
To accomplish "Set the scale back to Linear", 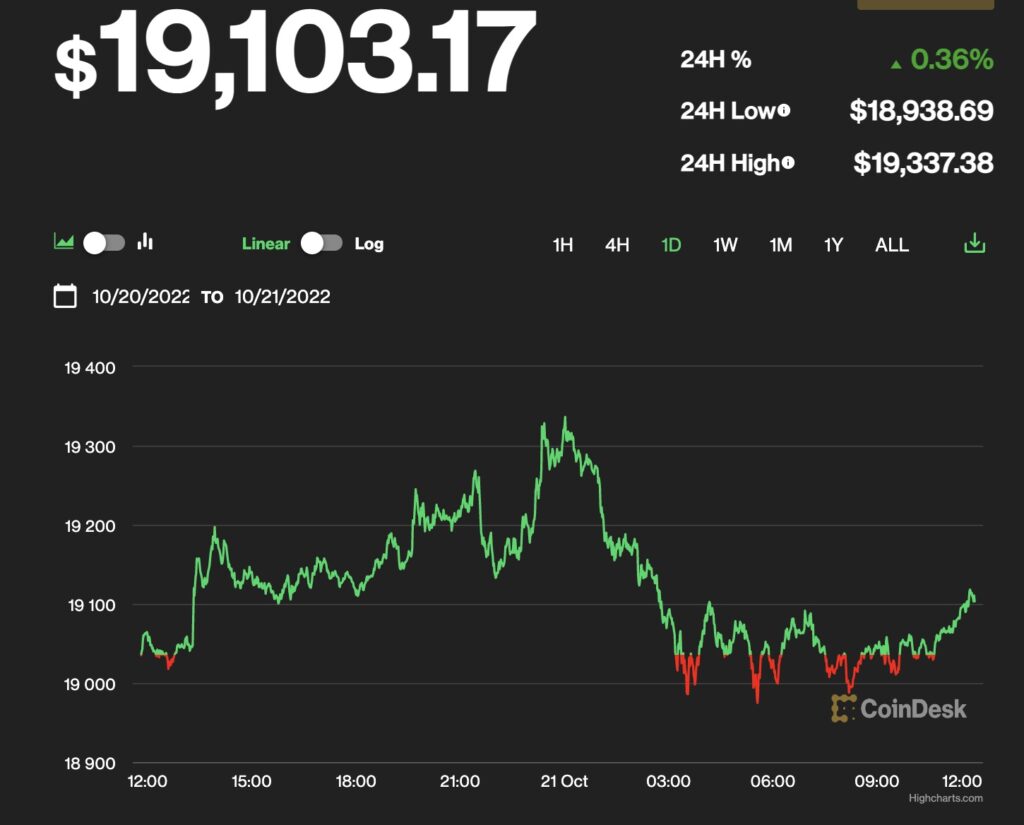I will point(265,243).
